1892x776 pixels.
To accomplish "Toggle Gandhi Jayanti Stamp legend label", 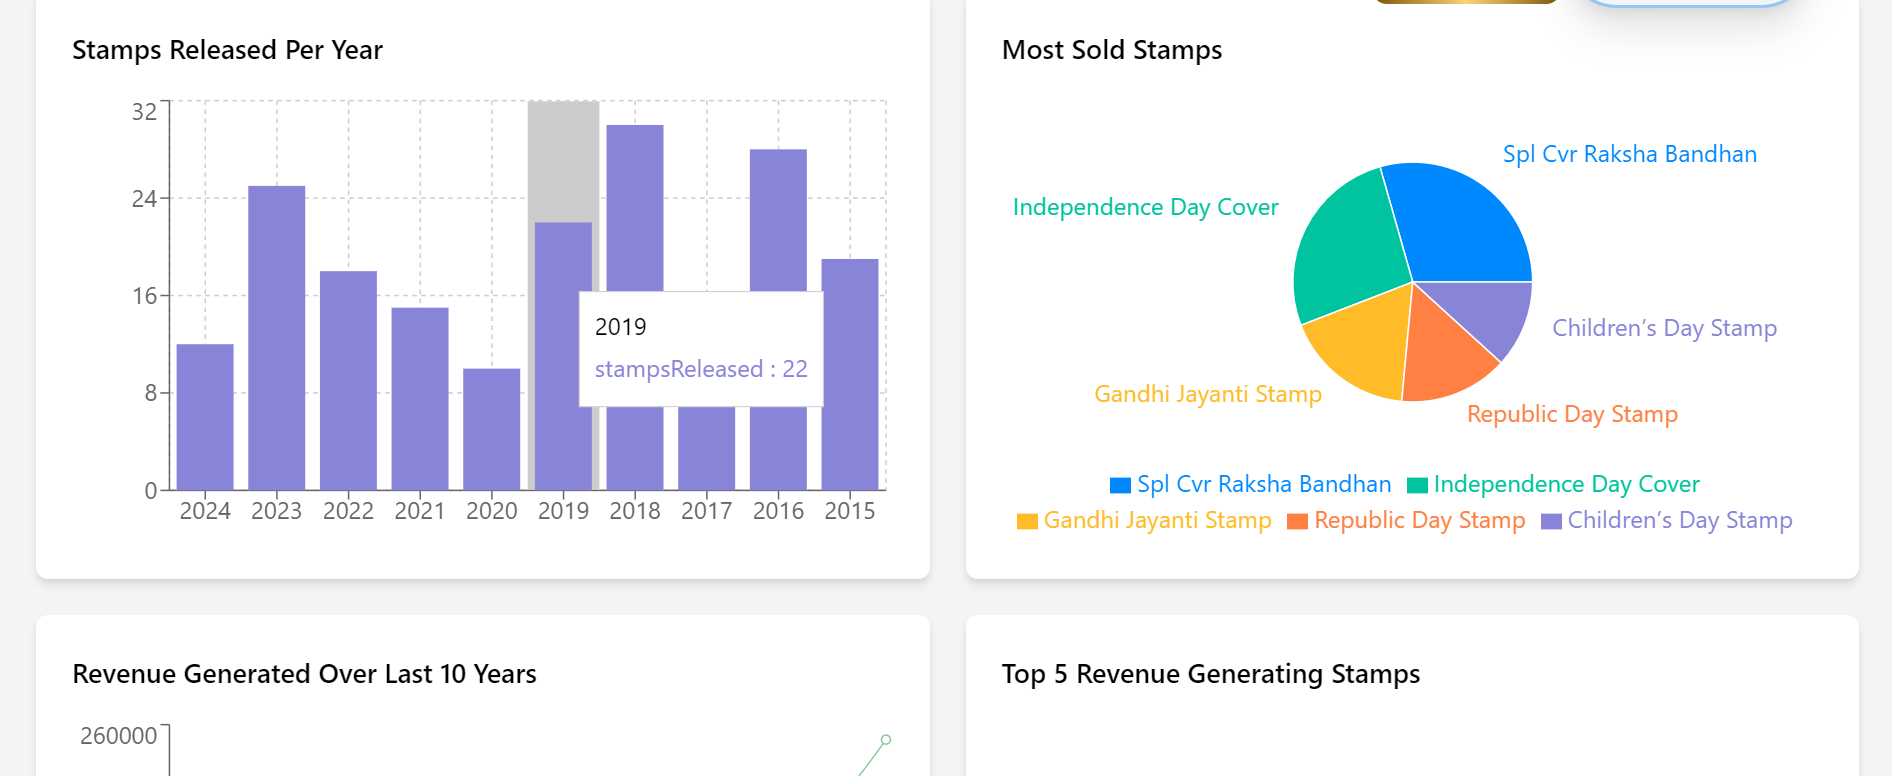I will [x=1158, y=520].
